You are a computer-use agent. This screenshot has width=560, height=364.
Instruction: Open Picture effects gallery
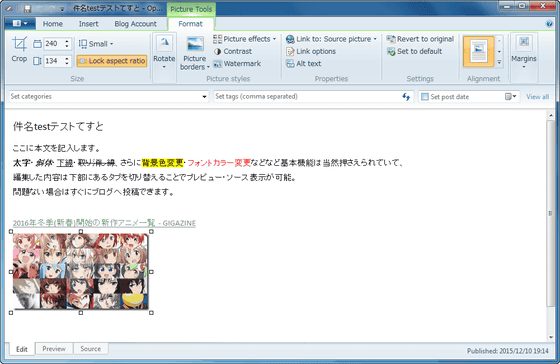pyautogui.click(x=245, y=39)
